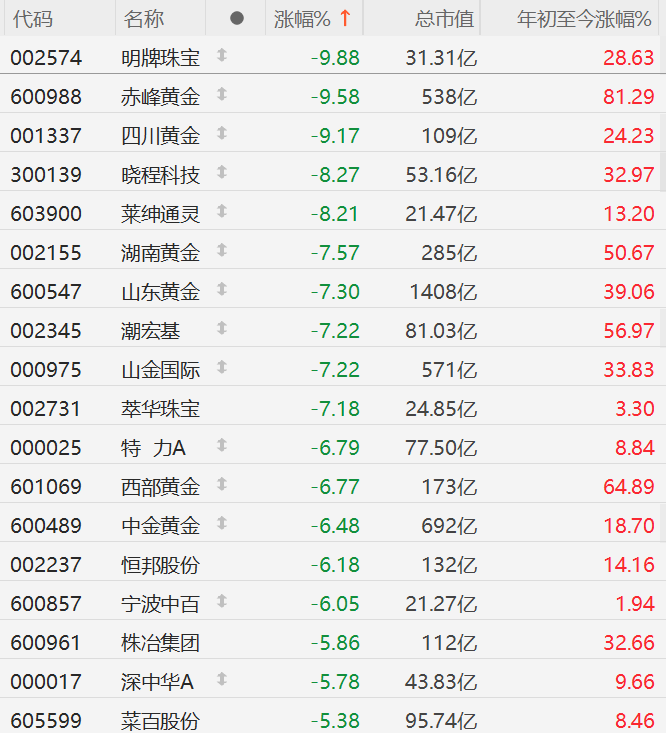Click the -9.88 change value
The width and height of the screenshot is (666, 733).
point(336,58)
